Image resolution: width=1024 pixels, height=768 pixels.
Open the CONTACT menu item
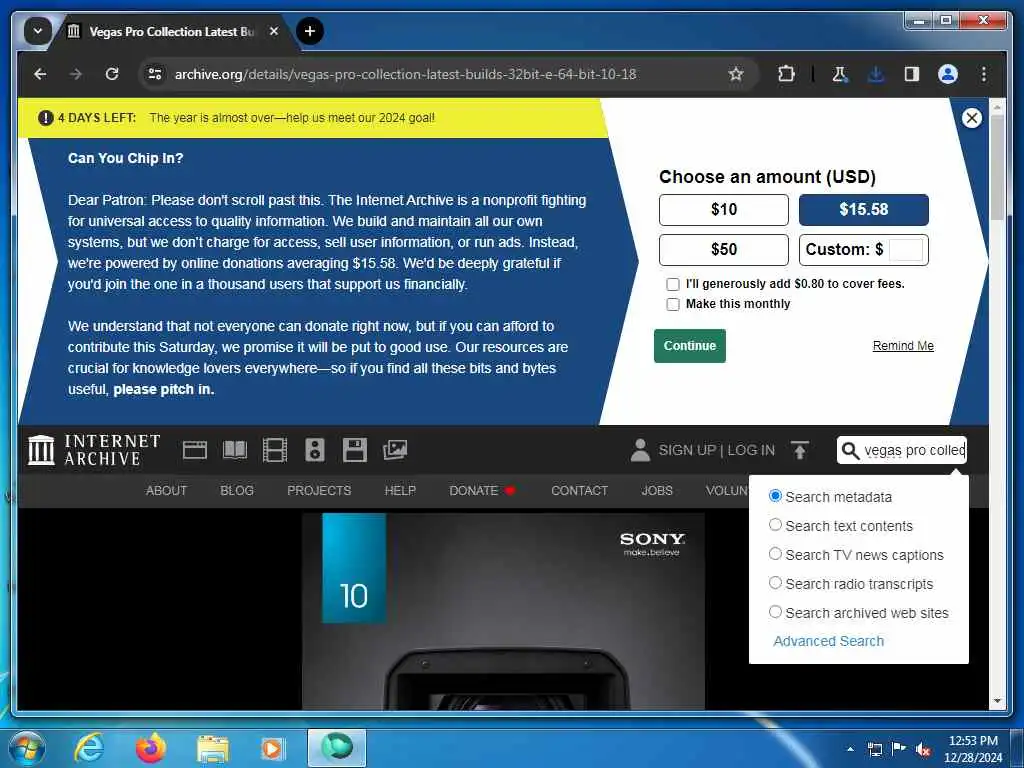(x=579, y=490)
